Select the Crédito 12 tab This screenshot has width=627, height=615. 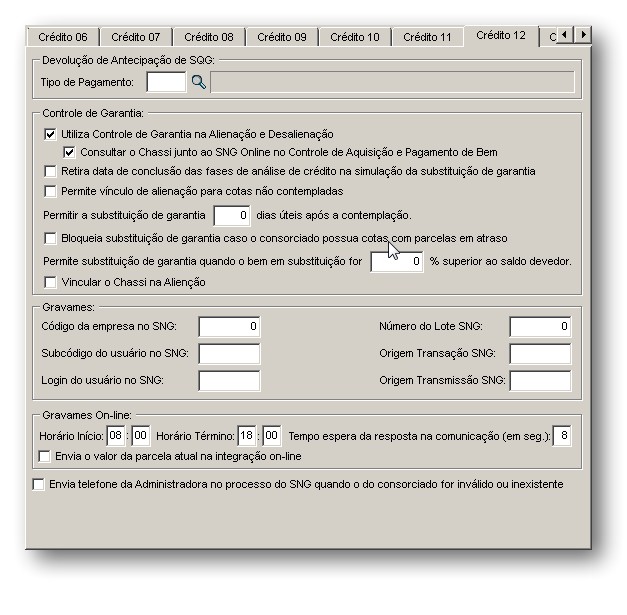pos(501,36)
